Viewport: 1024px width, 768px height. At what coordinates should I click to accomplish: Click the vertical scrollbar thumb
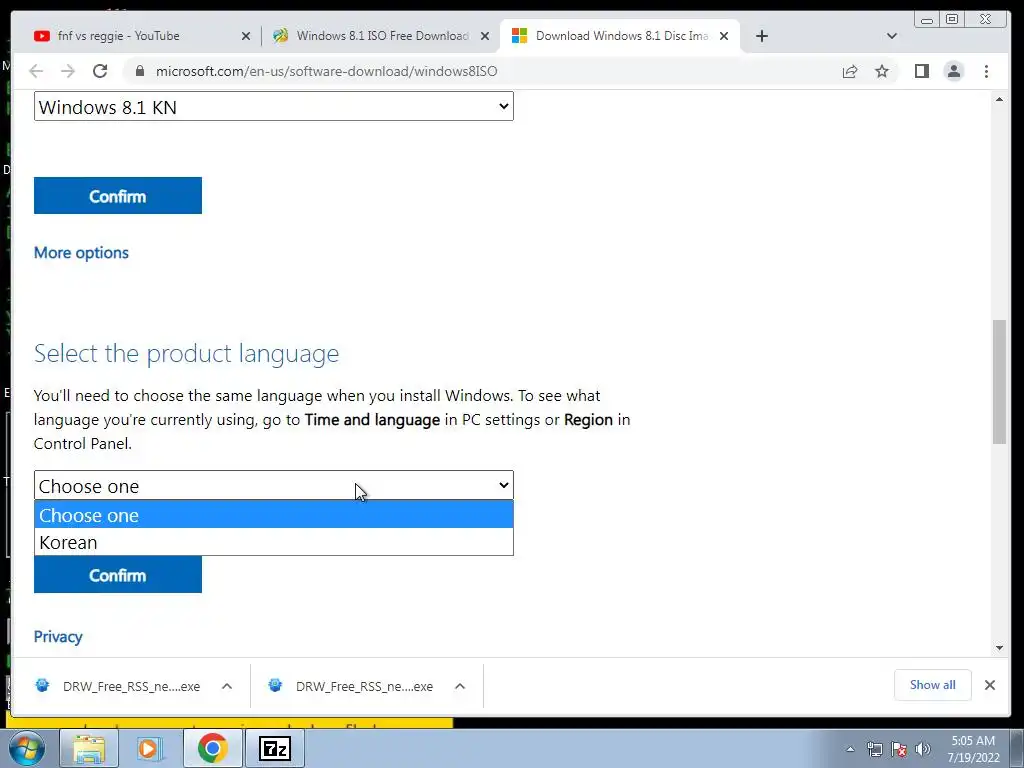999,382
